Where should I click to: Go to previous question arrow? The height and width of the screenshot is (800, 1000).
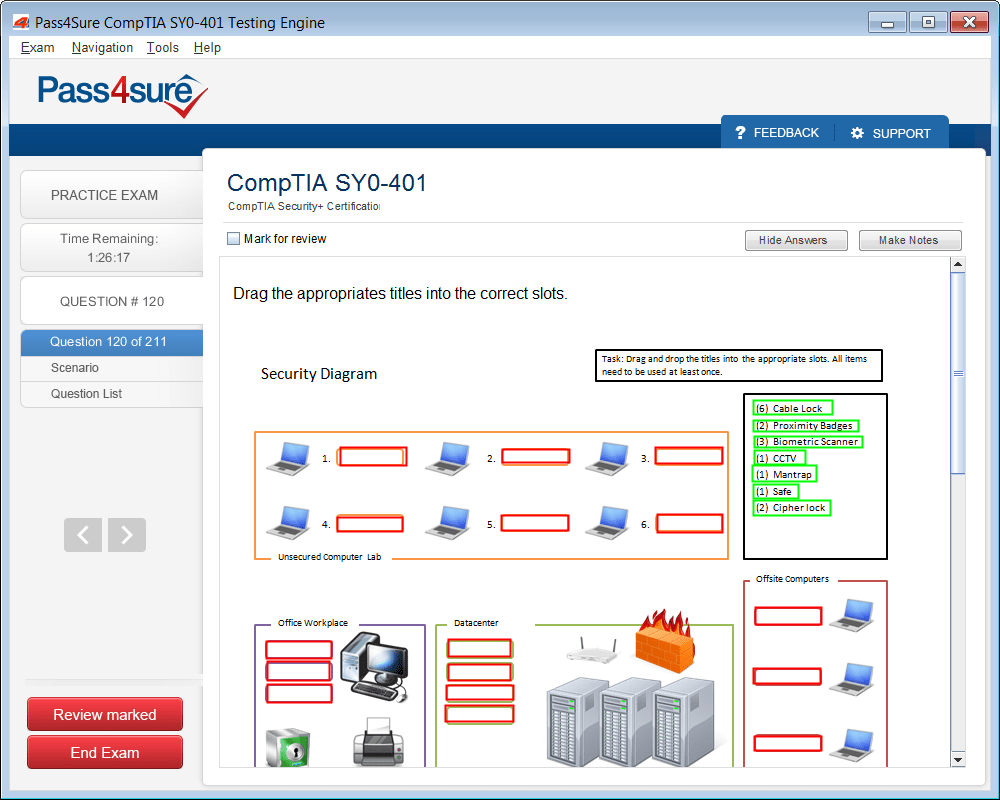point(83,535)
